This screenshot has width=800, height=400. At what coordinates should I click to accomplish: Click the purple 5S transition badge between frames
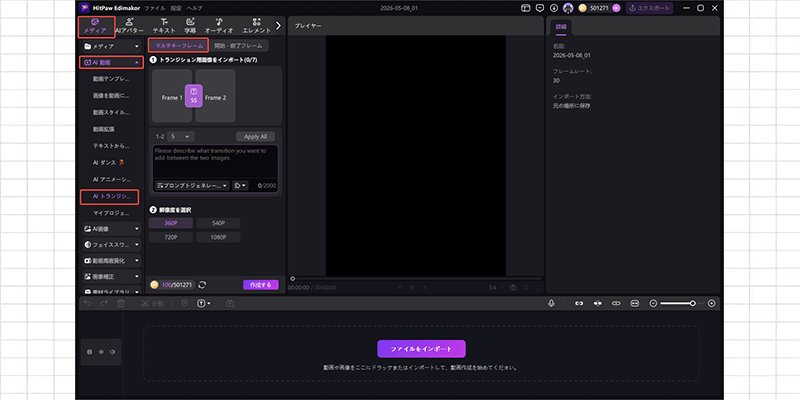[x=194, y=96]
